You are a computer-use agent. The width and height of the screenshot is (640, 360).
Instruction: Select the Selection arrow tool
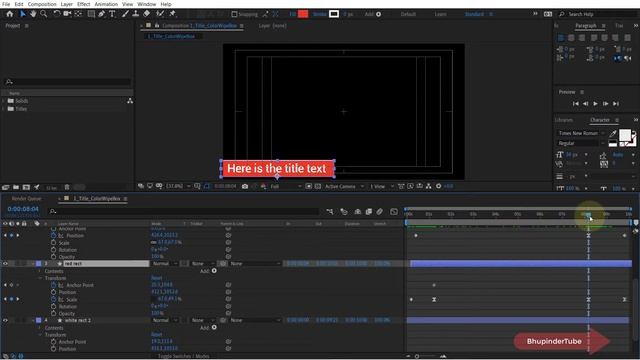(x=23, y=14)
